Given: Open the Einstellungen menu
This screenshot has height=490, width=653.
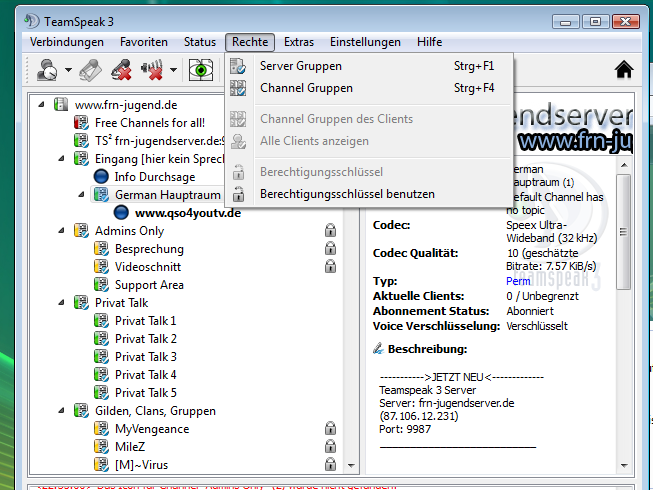Looking at the screenshot, I should pyautogui.click(x=365, y=42).
